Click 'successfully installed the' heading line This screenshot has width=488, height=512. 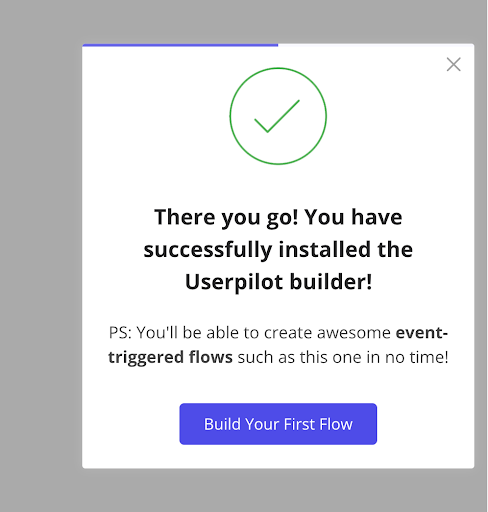click(x=278, y=250)
